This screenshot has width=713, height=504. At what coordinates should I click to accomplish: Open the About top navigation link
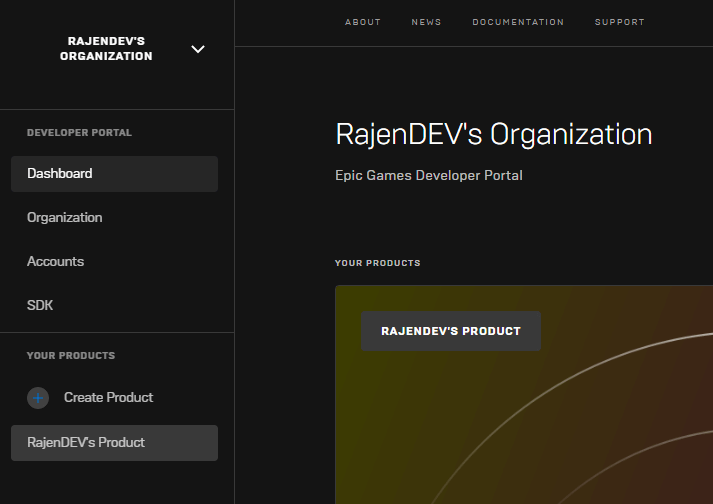(x=362, y=22)
